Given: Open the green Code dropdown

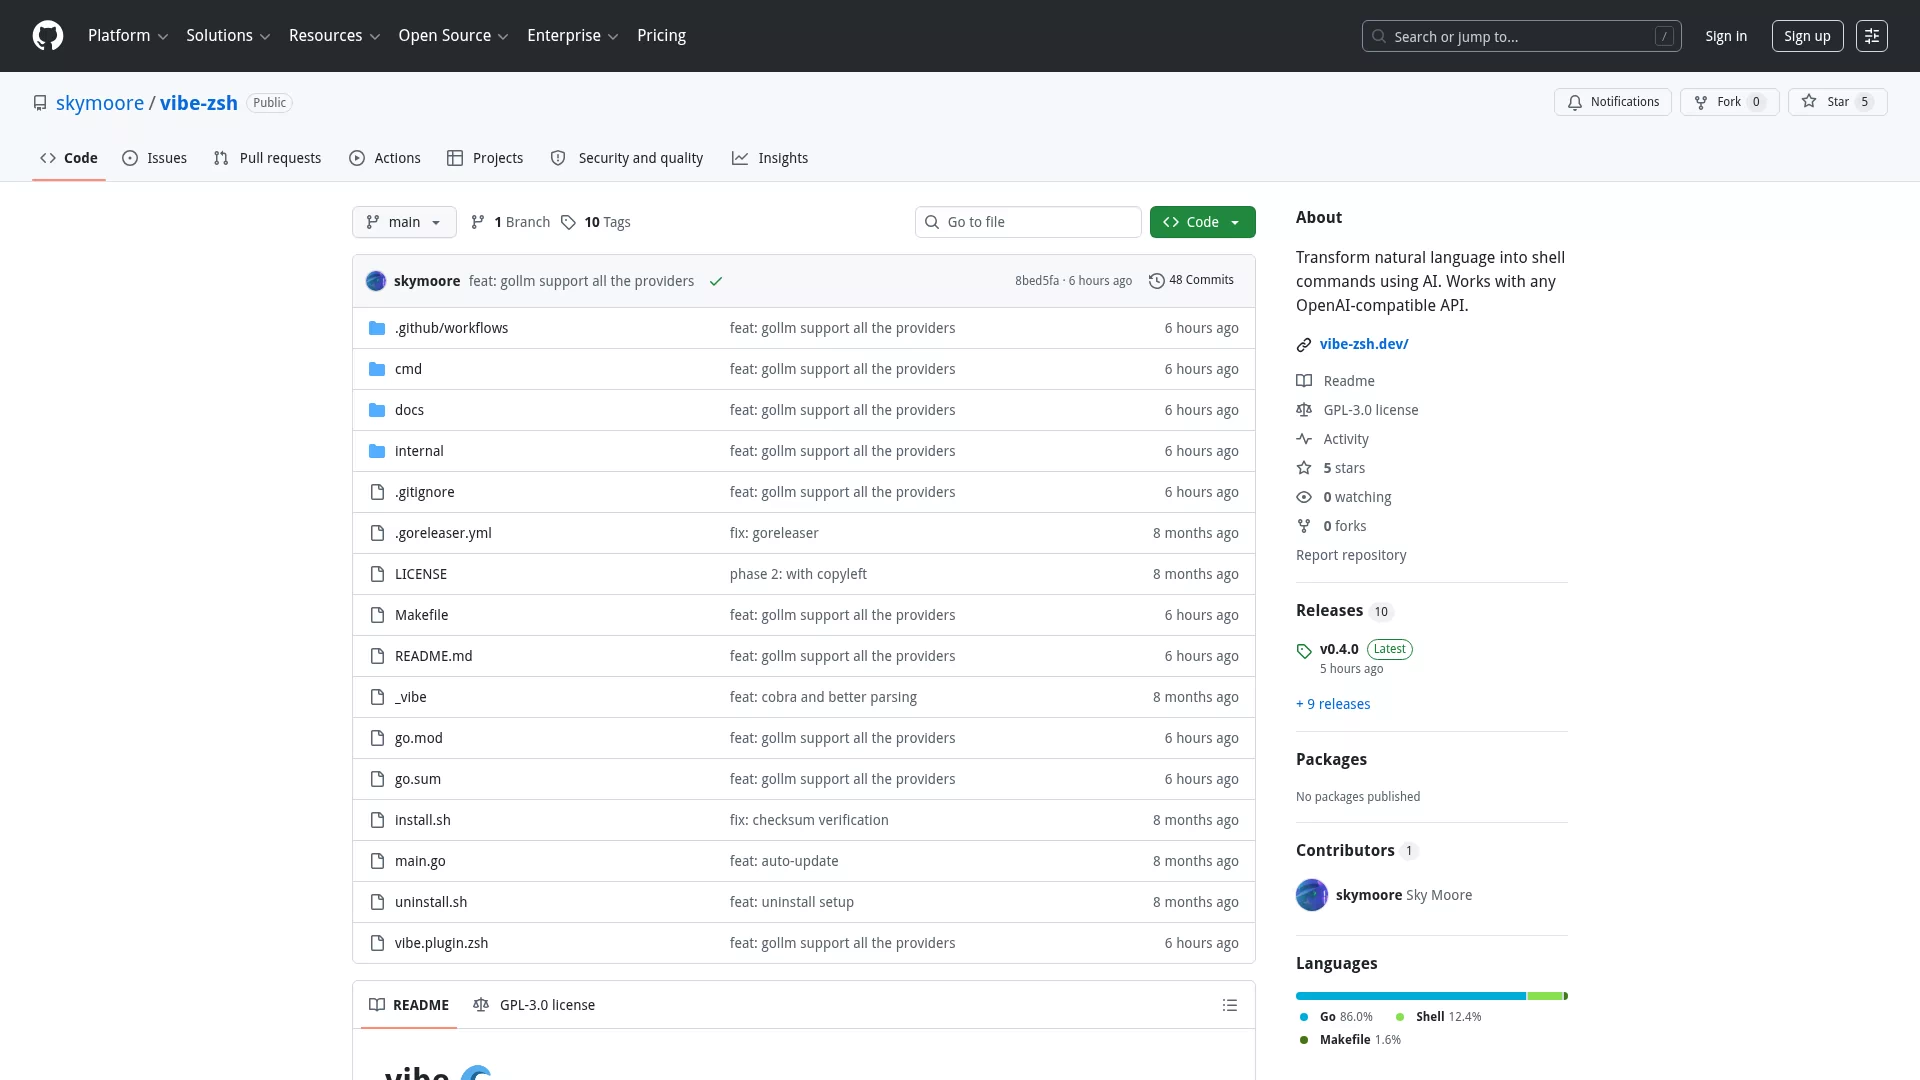Looking at the screenshot, I should pos(1202,222).
